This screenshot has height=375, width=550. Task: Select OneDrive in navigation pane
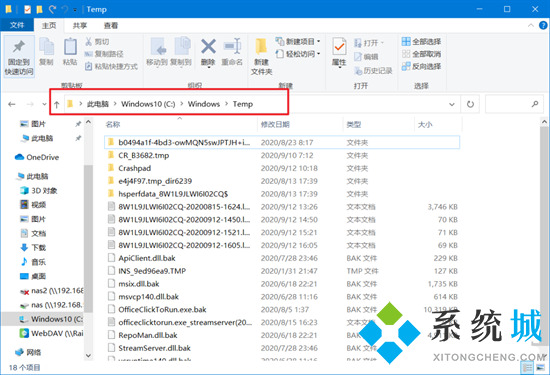click(x=37, y=157)
